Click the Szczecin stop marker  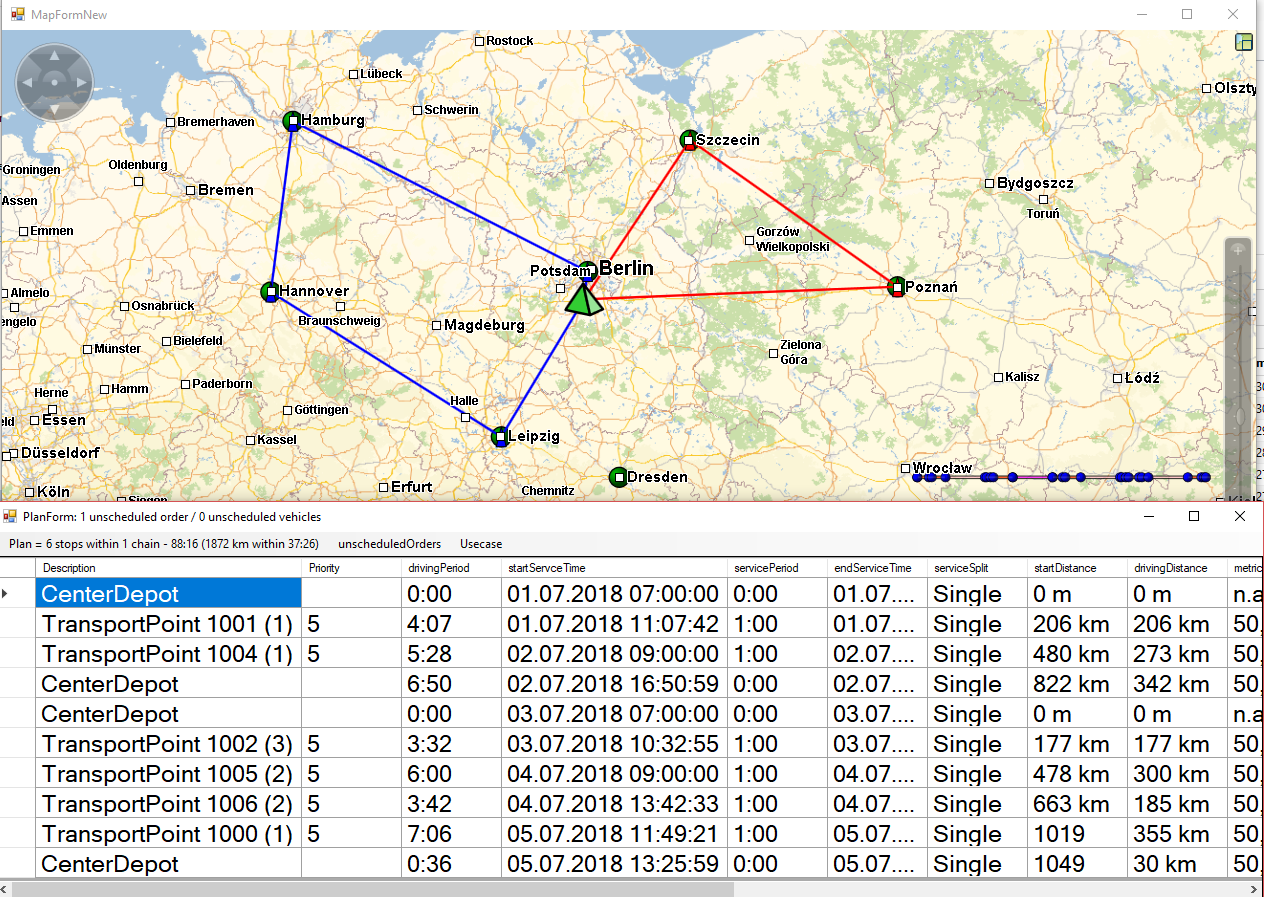click(689, 141)
